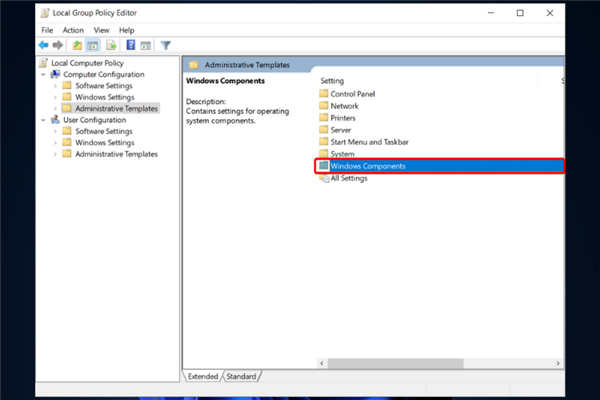This screenshot has height=400, width=600.
Task: Expand Administrative Templates under User Configuration
Action: 55,154
